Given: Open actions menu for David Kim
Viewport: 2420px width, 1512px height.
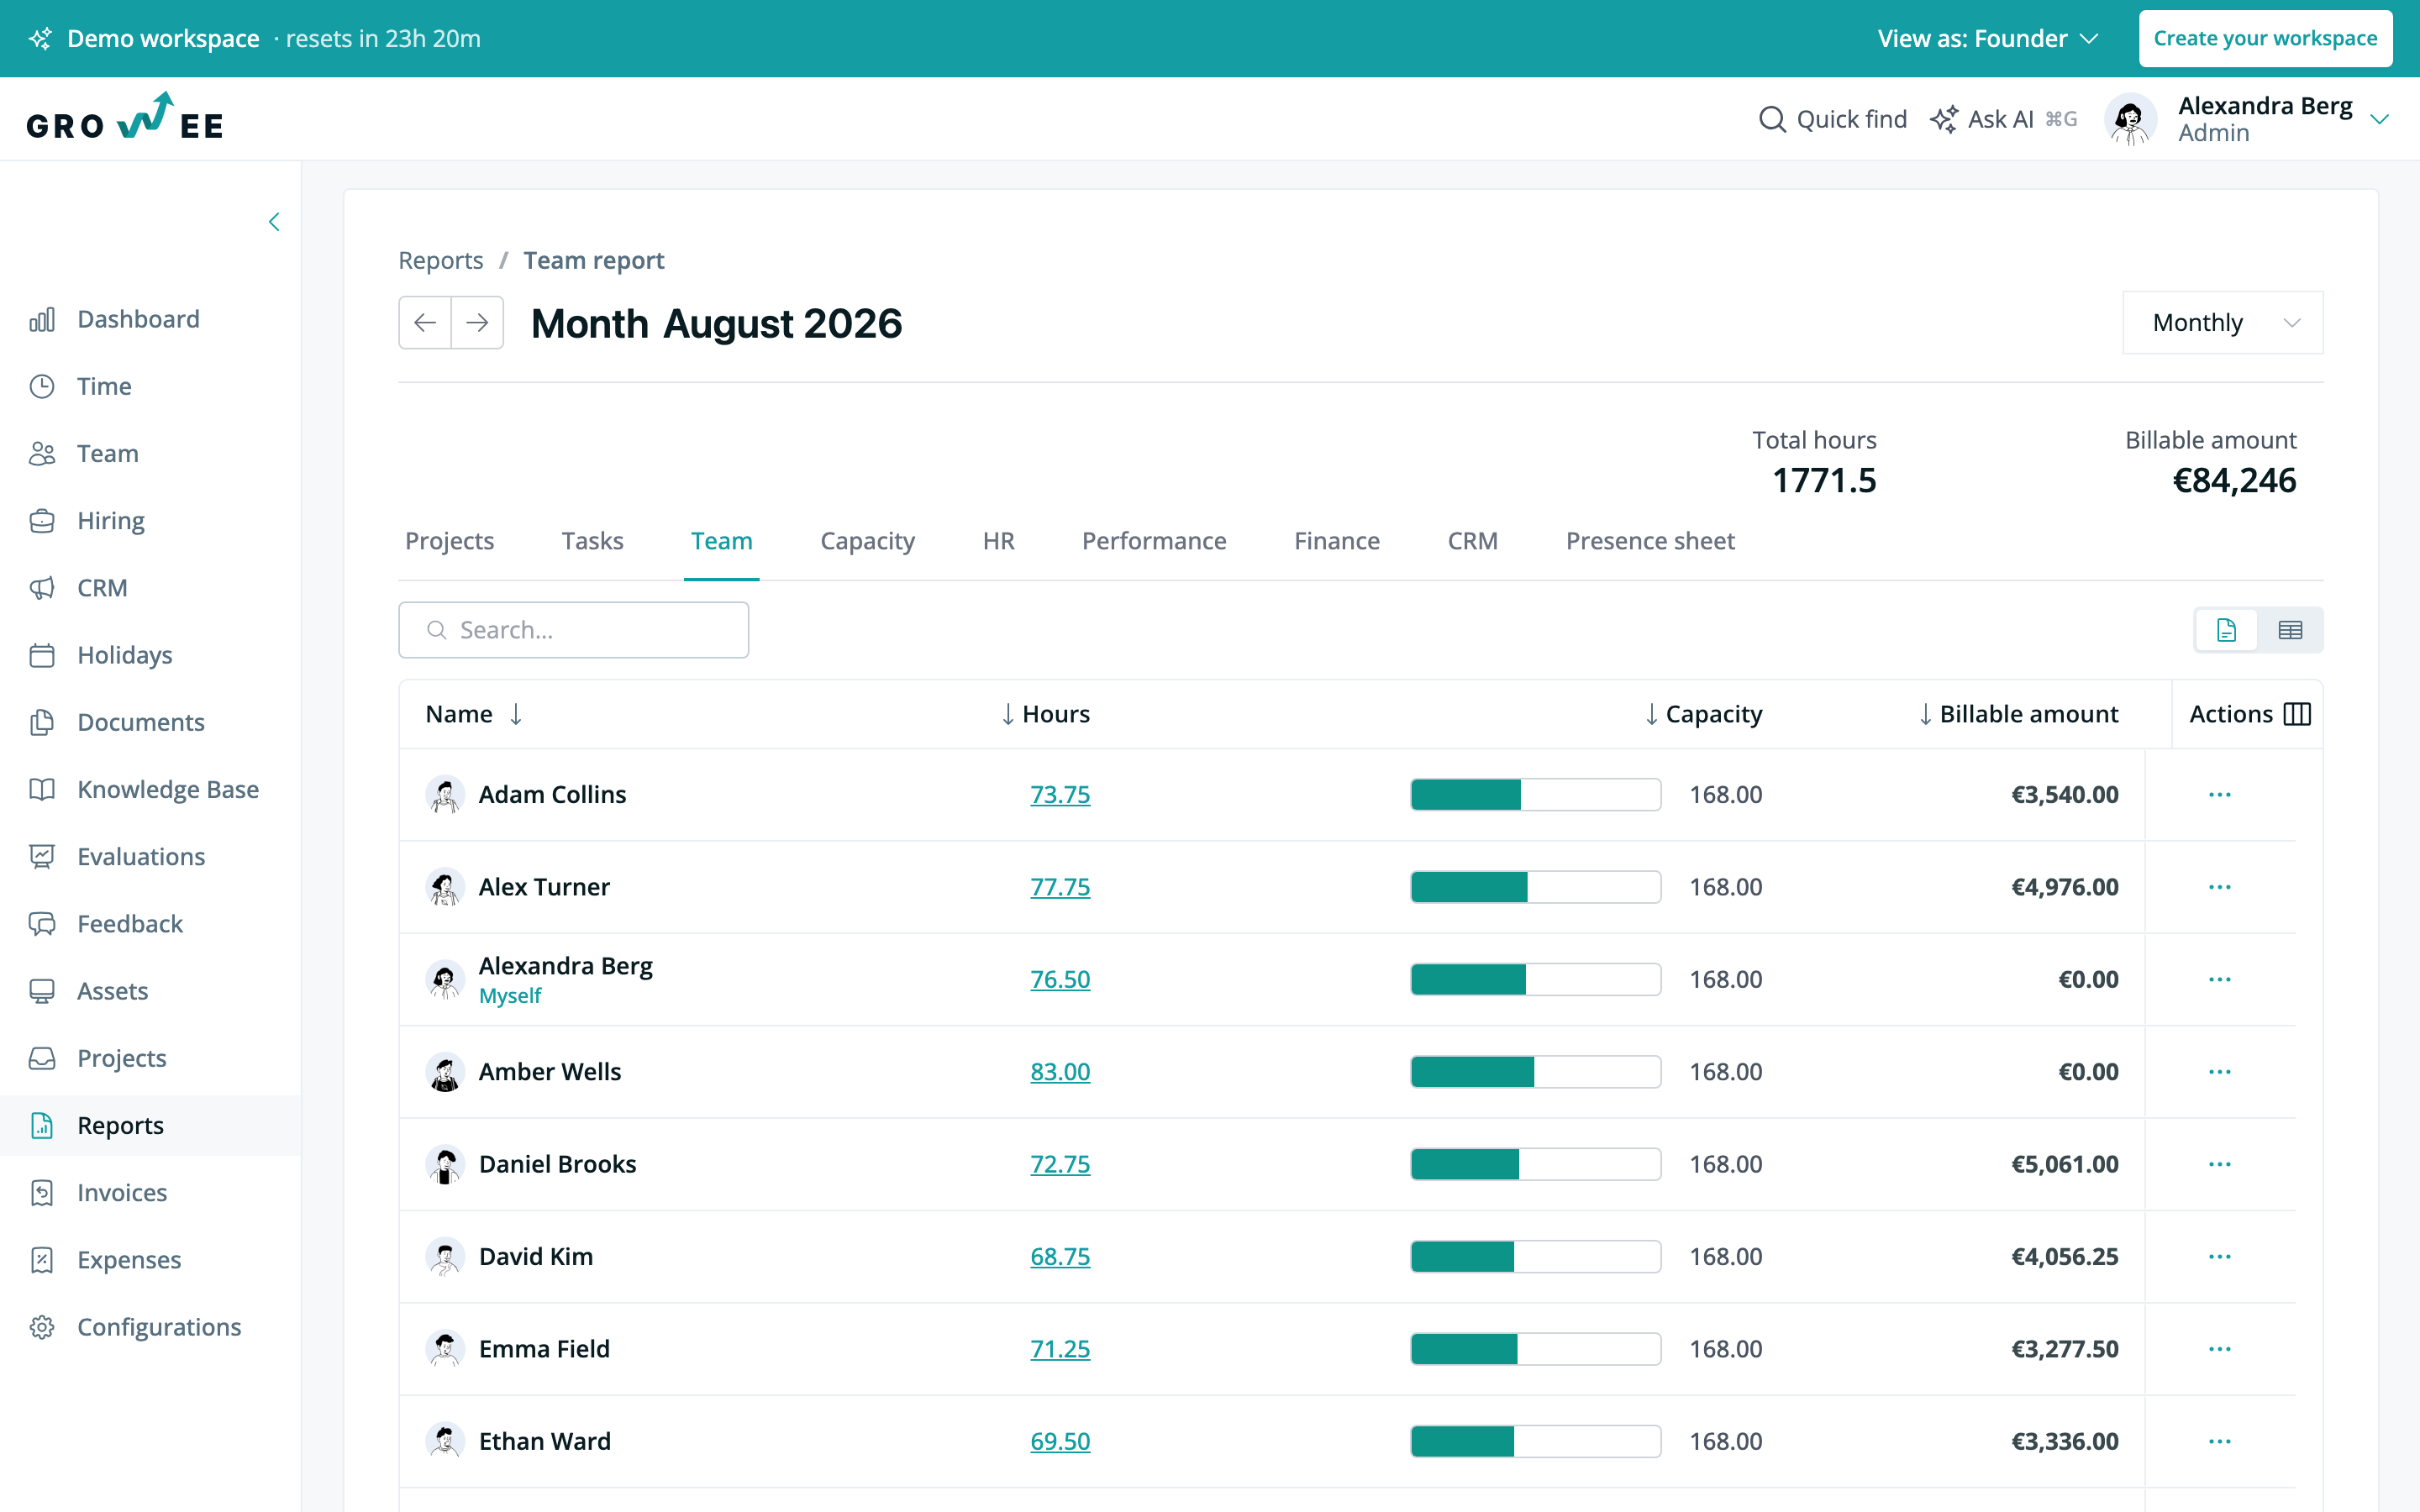Looking at the screenshot, I should pyautogui.click(x=2220, y=1257).
